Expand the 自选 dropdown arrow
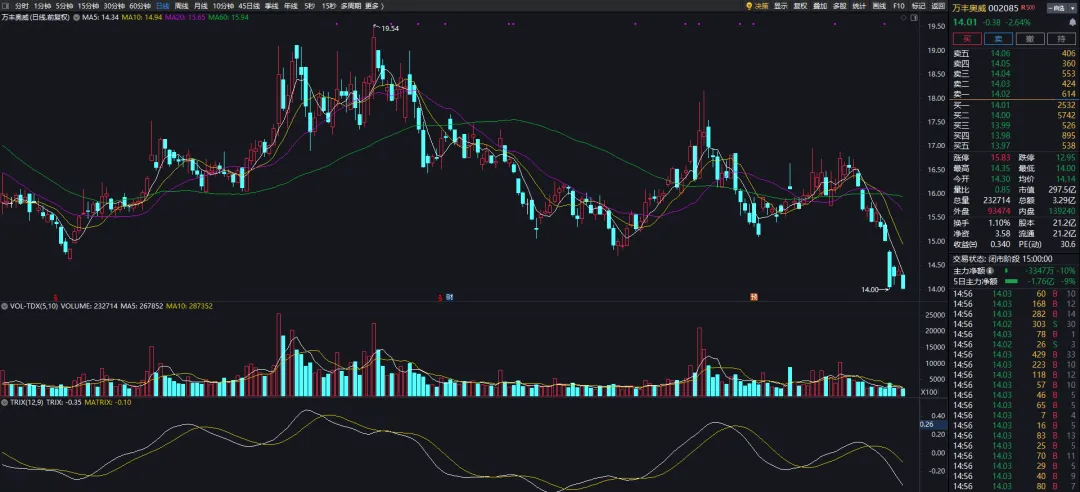Image resolution: width=1080 pixels, height=492 pixels. 1071,8
